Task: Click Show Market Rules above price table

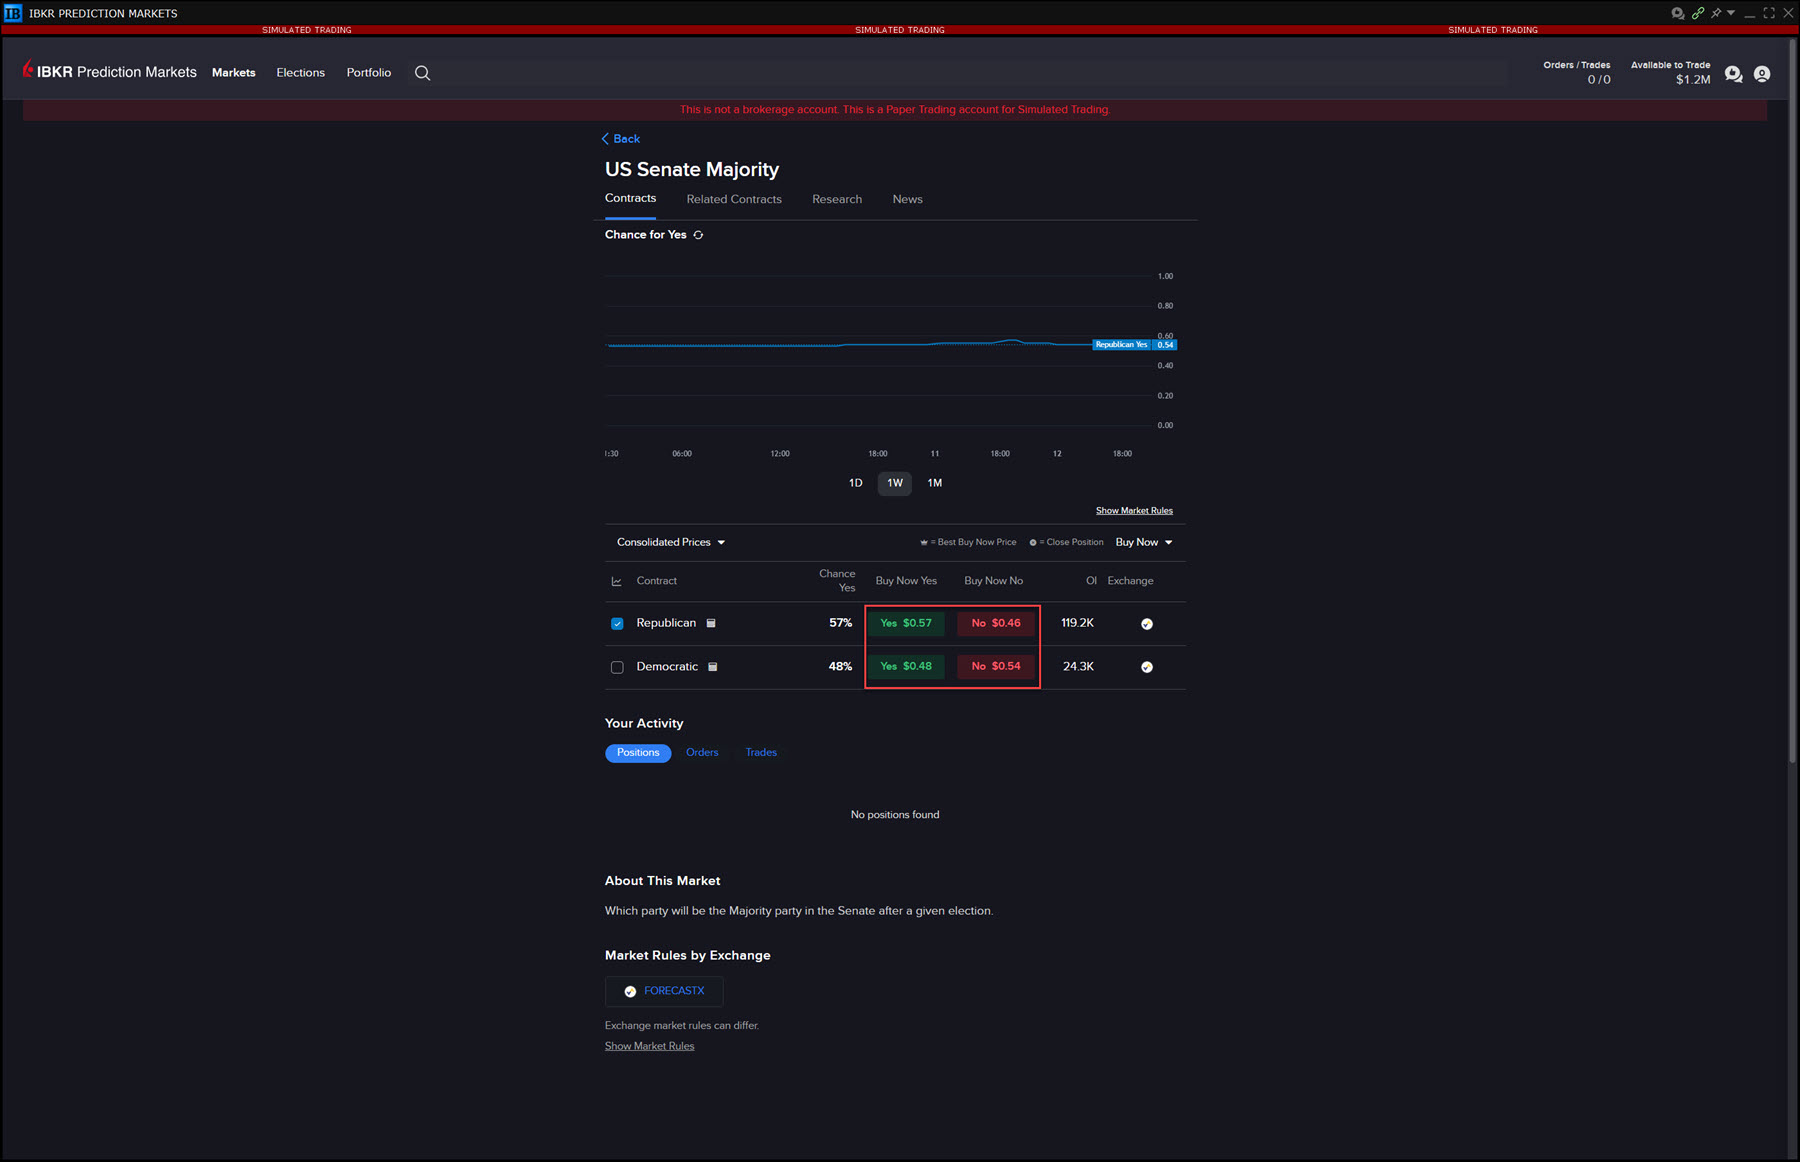Action: click(x=1134, y=511)
